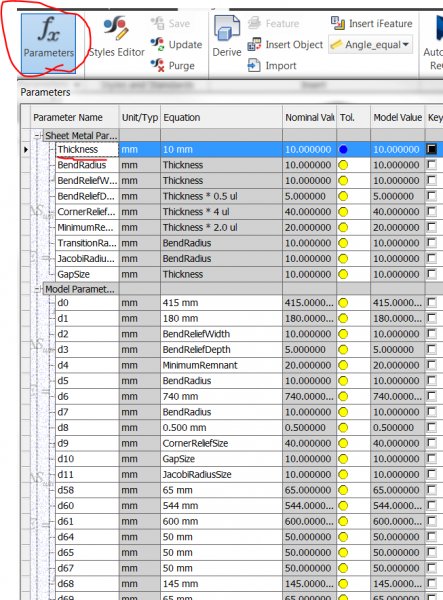Viewport: 443px width, 600px height.
Task: Click the Nominal Value column header
Action: 309,117
